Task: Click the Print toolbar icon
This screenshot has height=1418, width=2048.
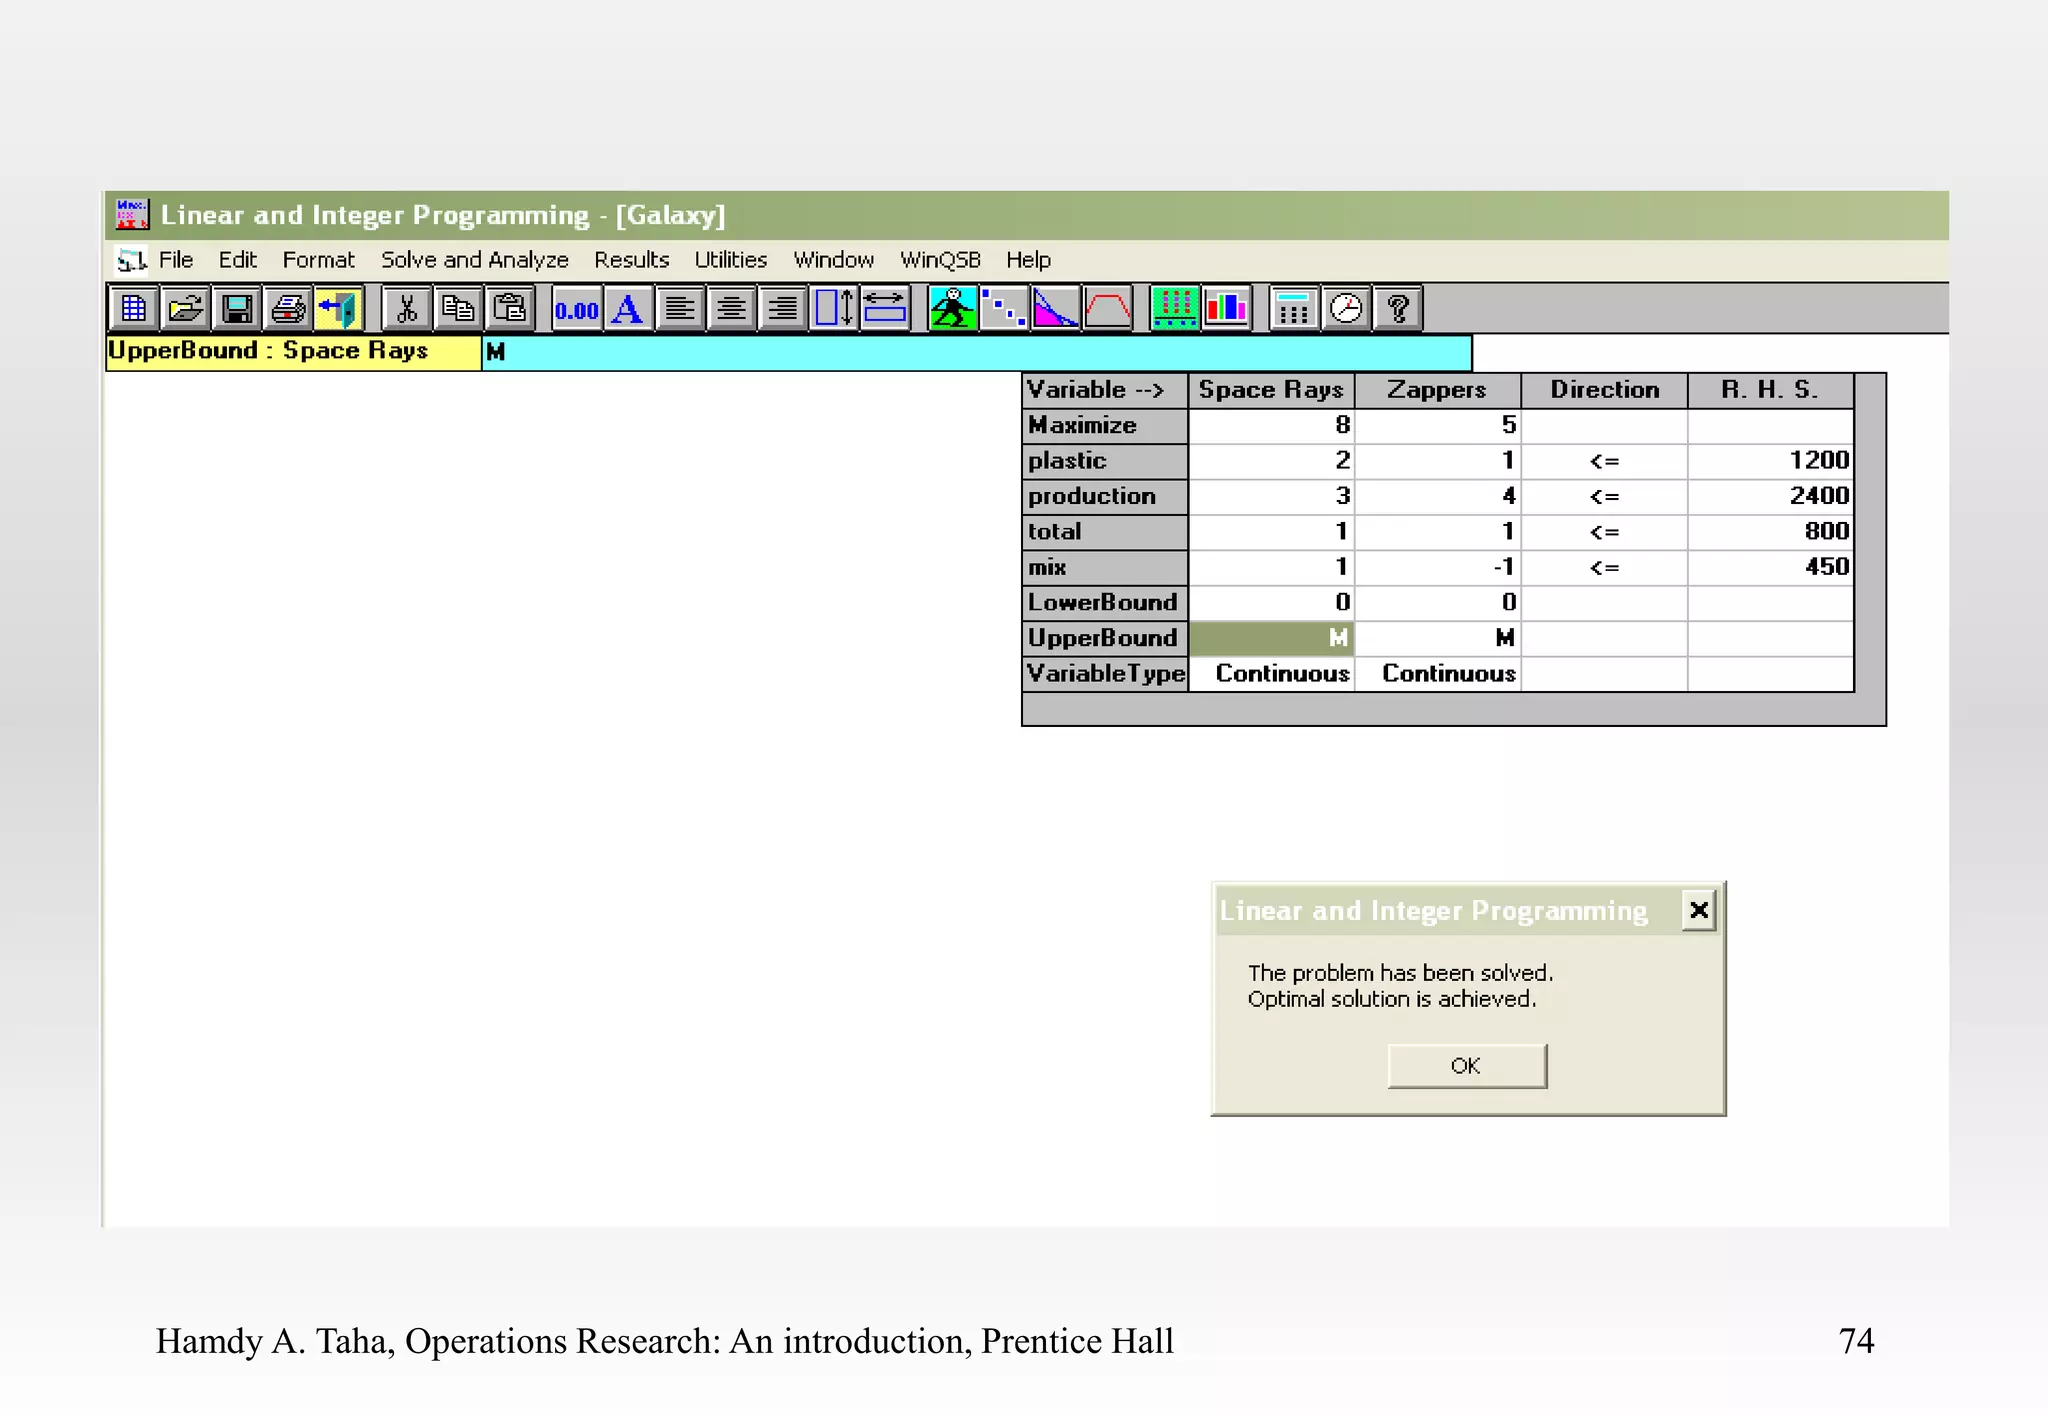Action: pos(289,309)
